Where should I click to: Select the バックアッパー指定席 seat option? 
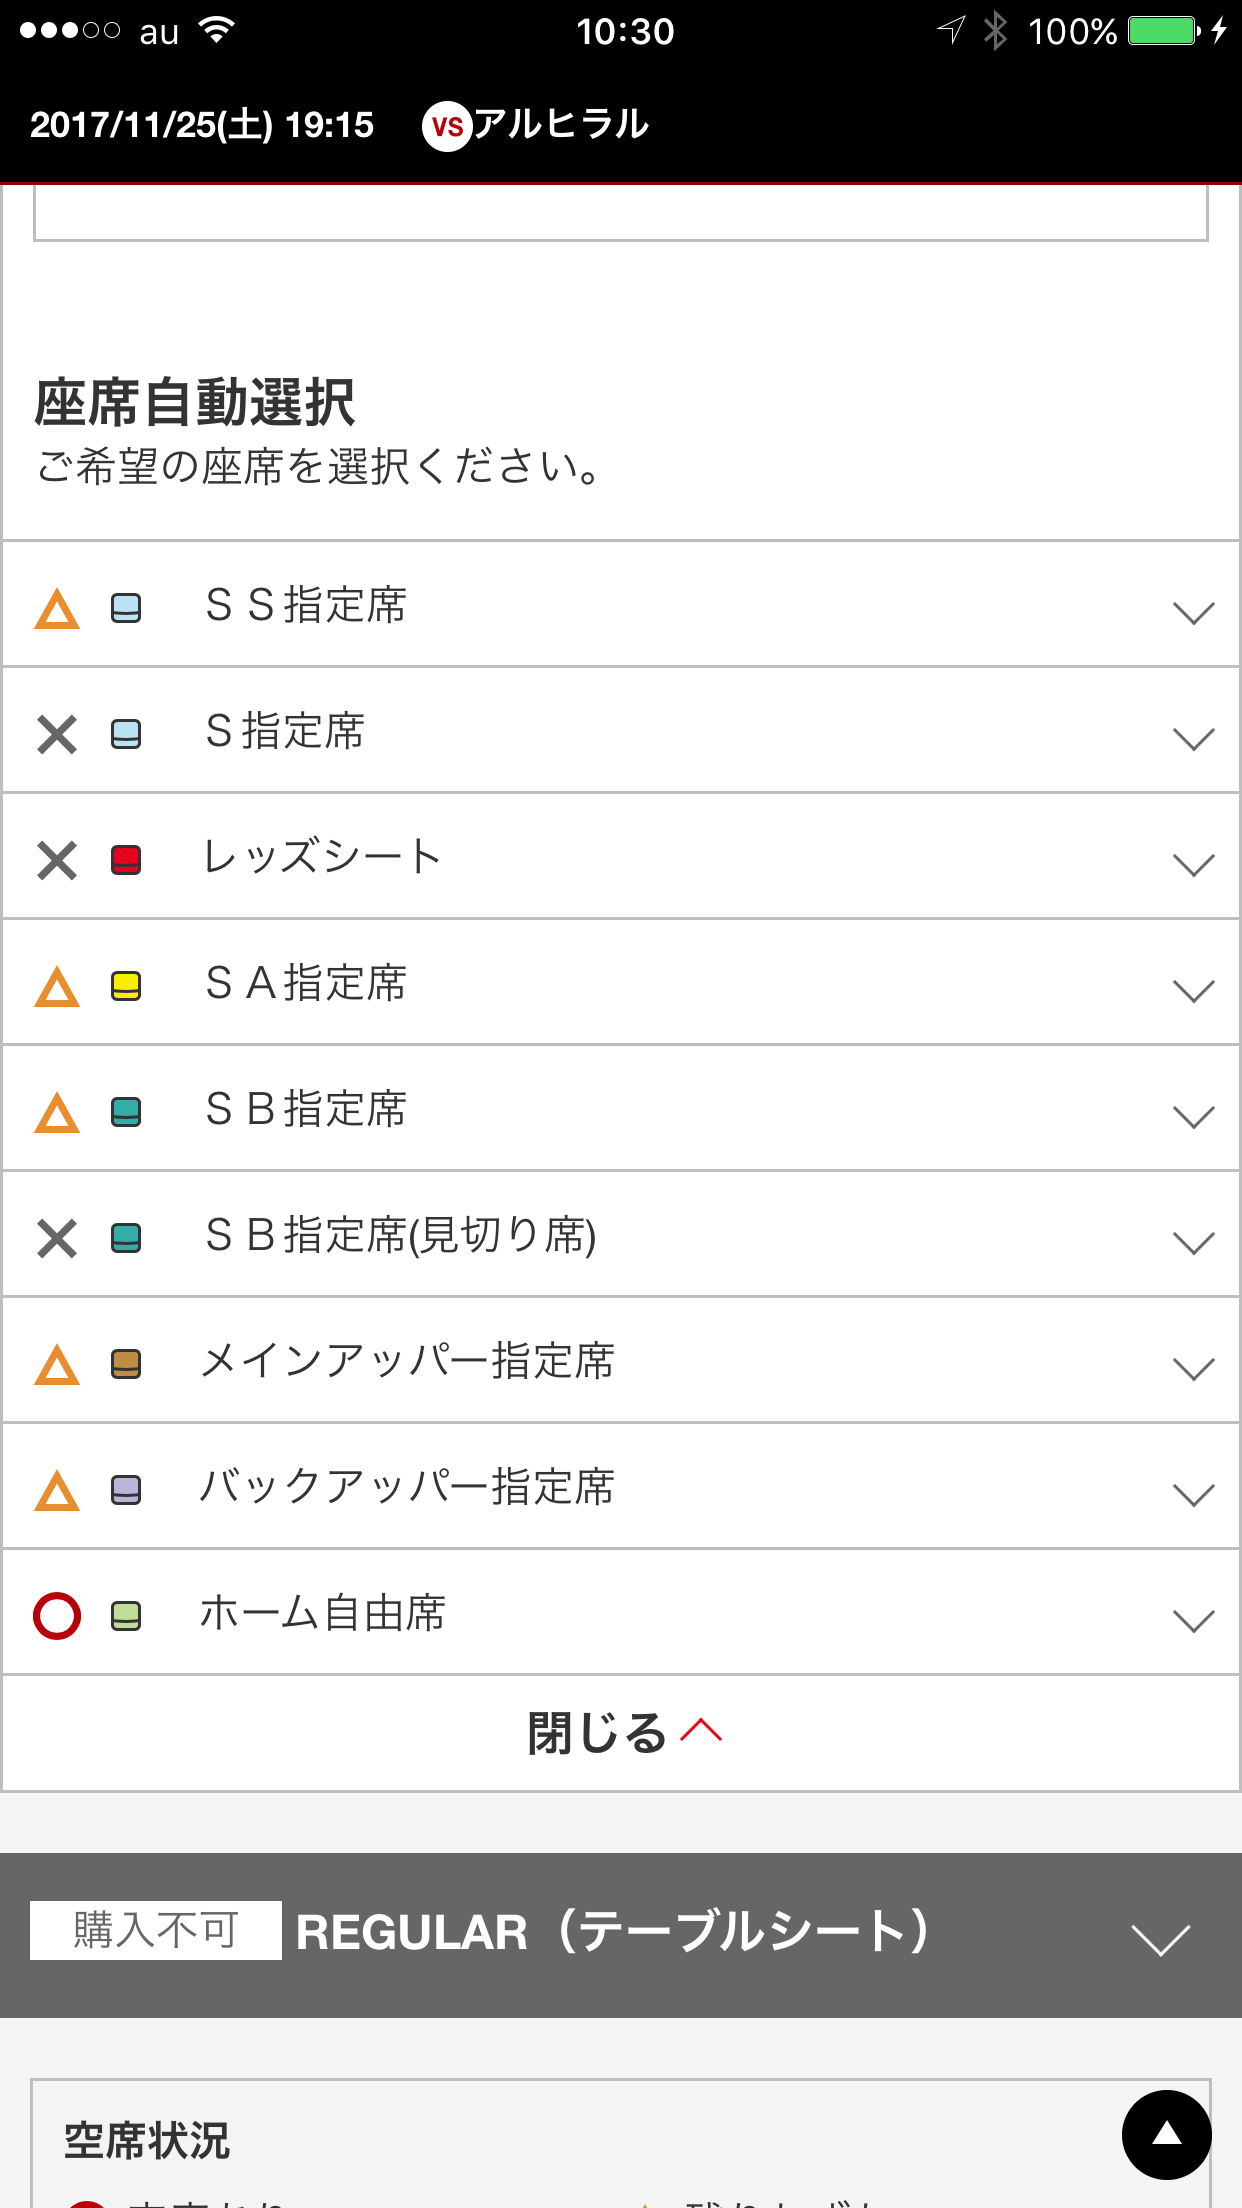[406, 1488]
